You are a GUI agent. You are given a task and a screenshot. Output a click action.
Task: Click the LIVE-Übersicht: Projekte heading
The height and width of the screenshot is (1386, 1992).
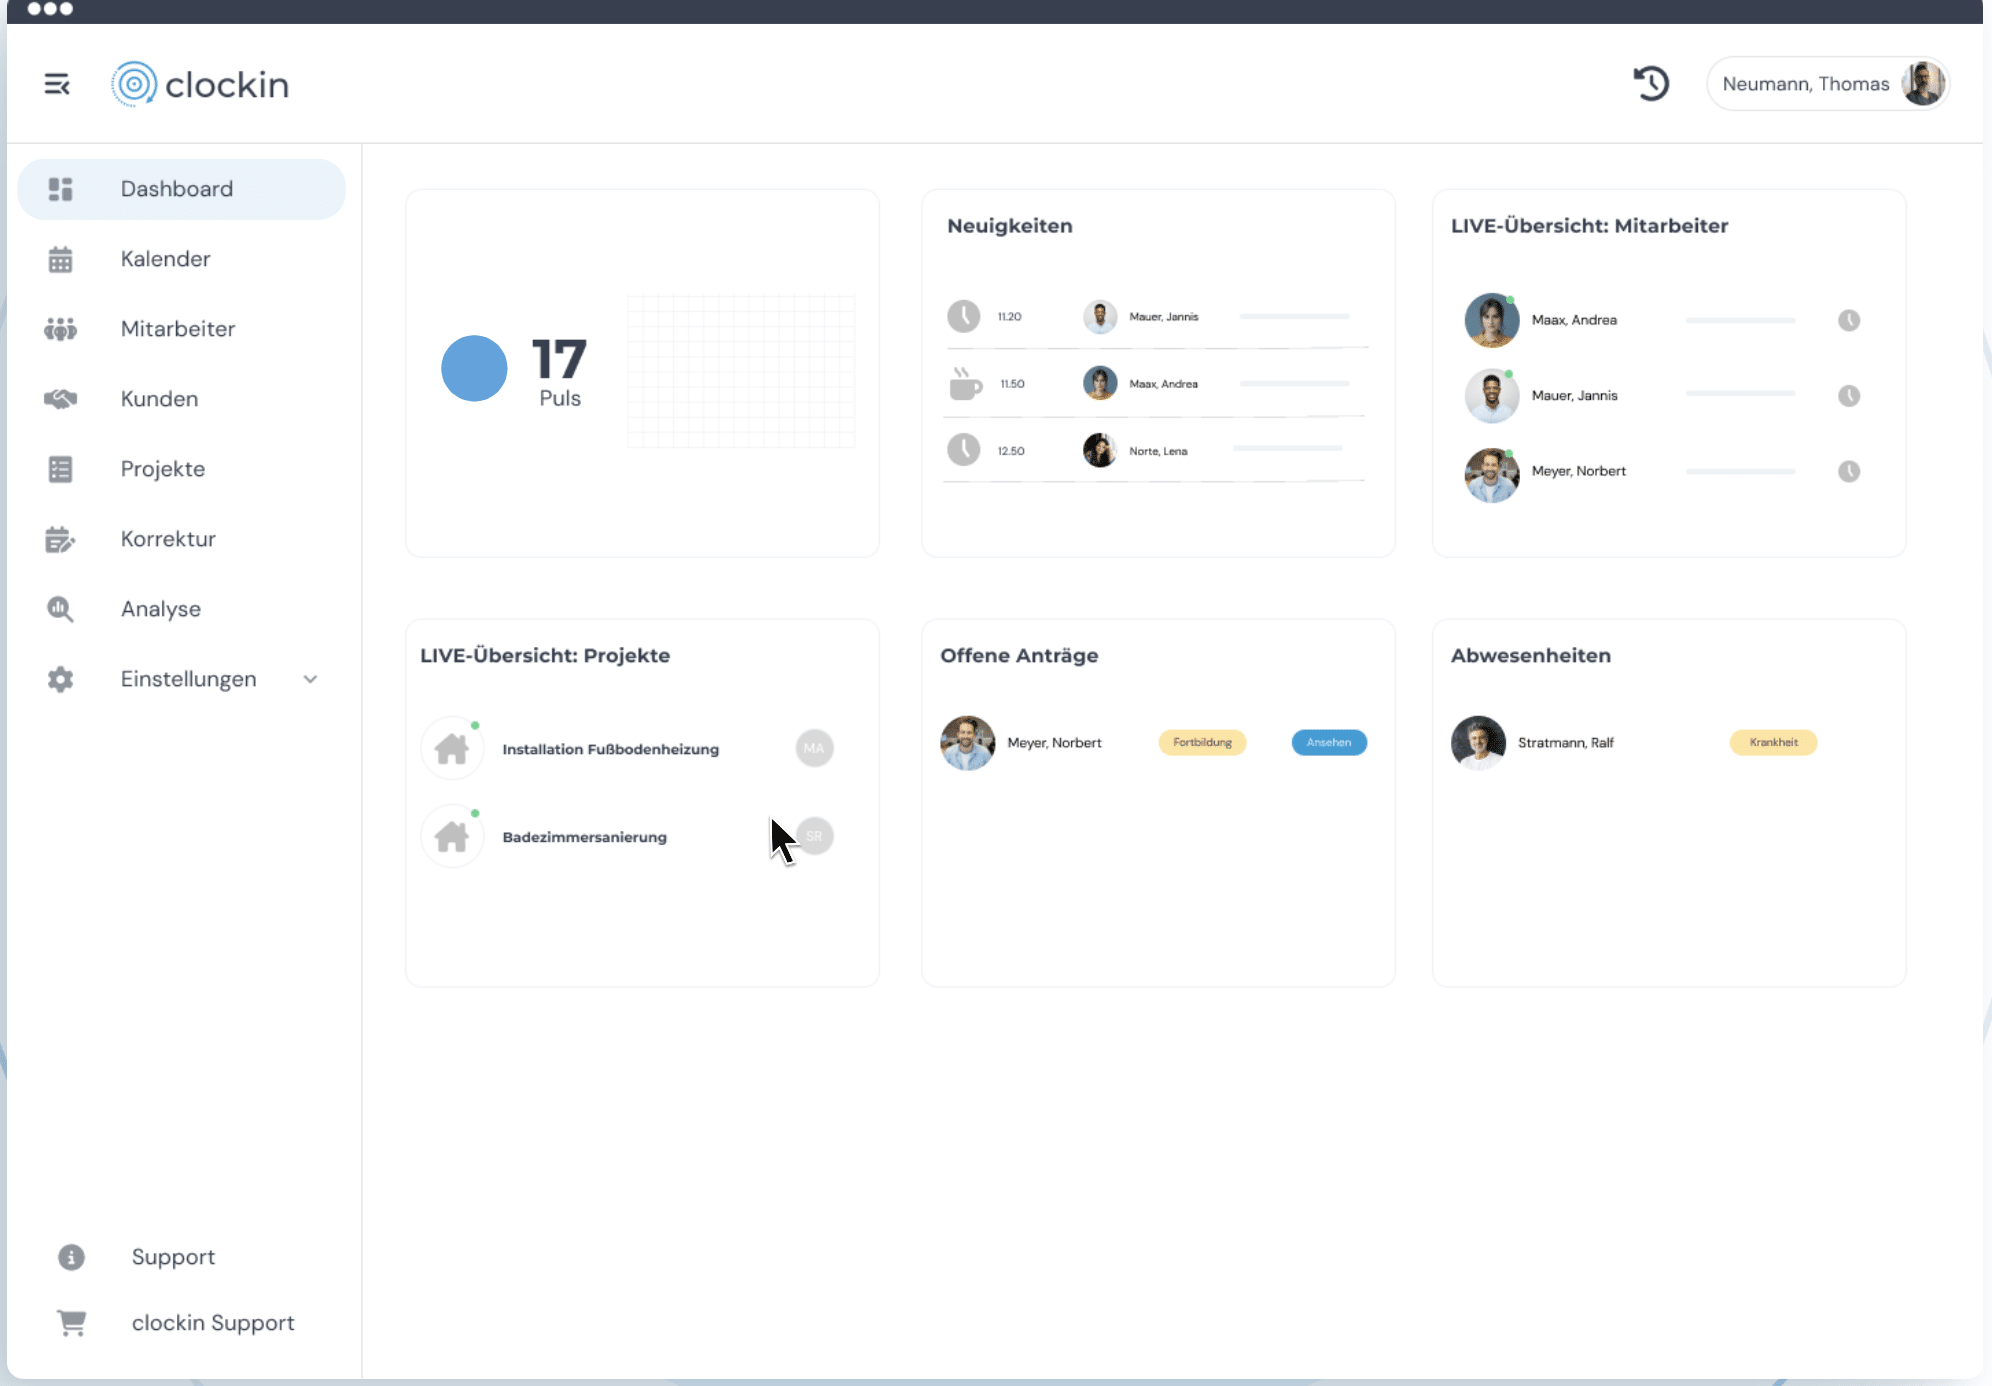pyautogui.click(x=545, y=656)
